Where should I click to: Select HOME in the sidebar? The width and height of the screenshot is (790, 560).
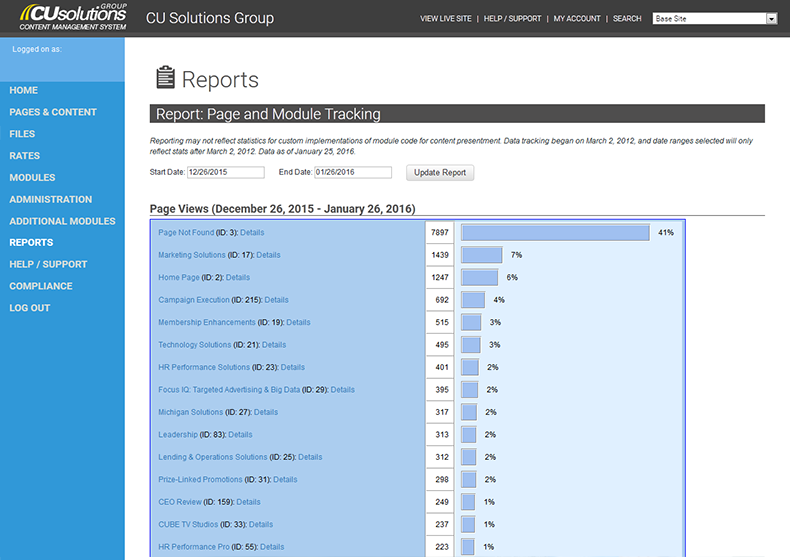23,90
